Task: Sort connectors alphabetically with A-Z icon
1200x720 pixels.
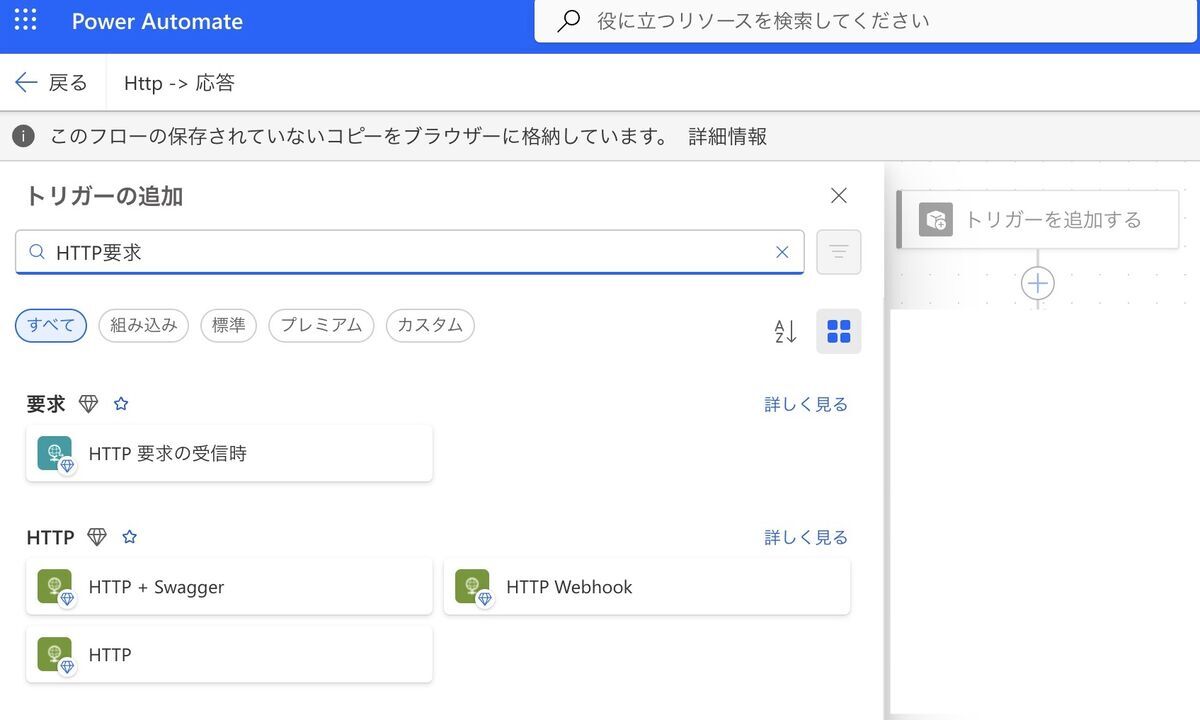Action: click(786, 332)
